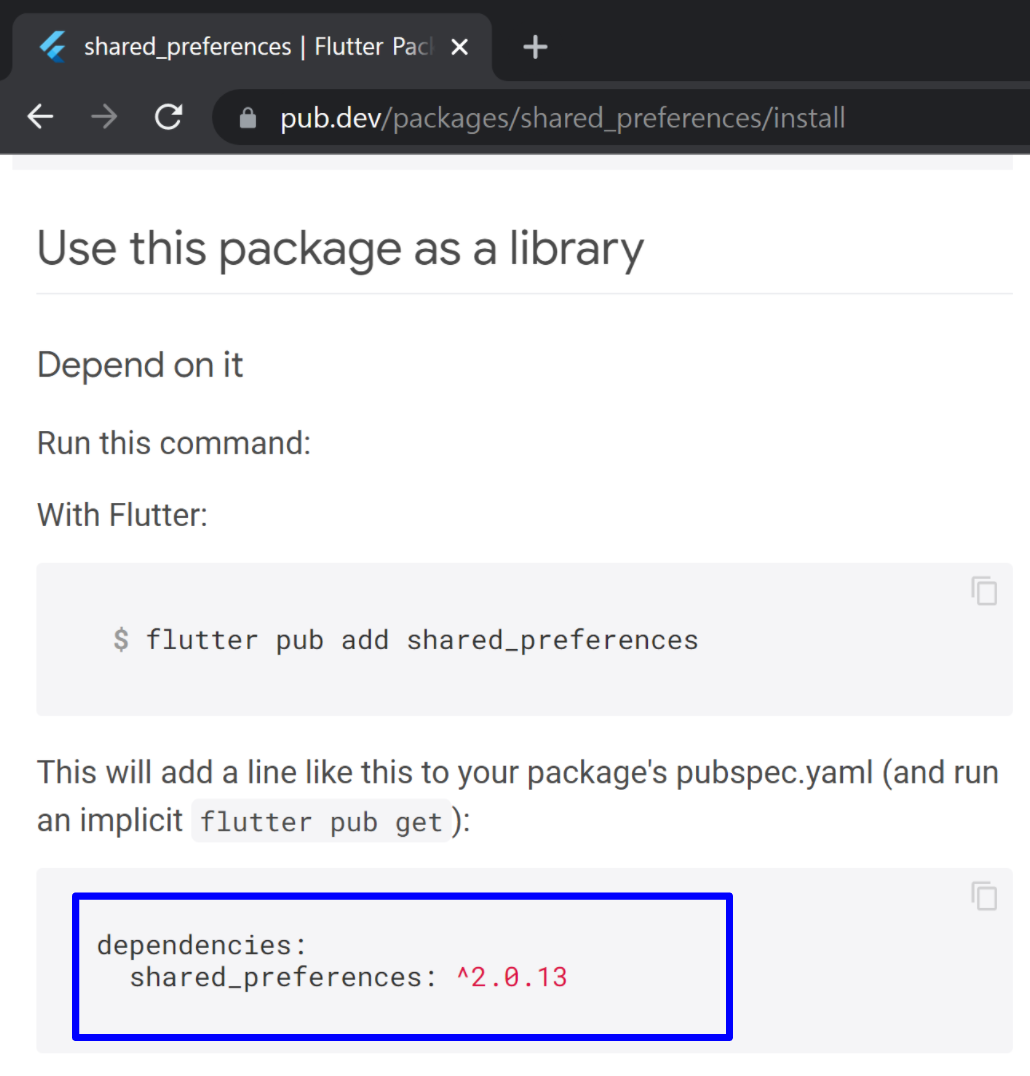Click the 'Use this package as a library' heading

pos(340,248)
